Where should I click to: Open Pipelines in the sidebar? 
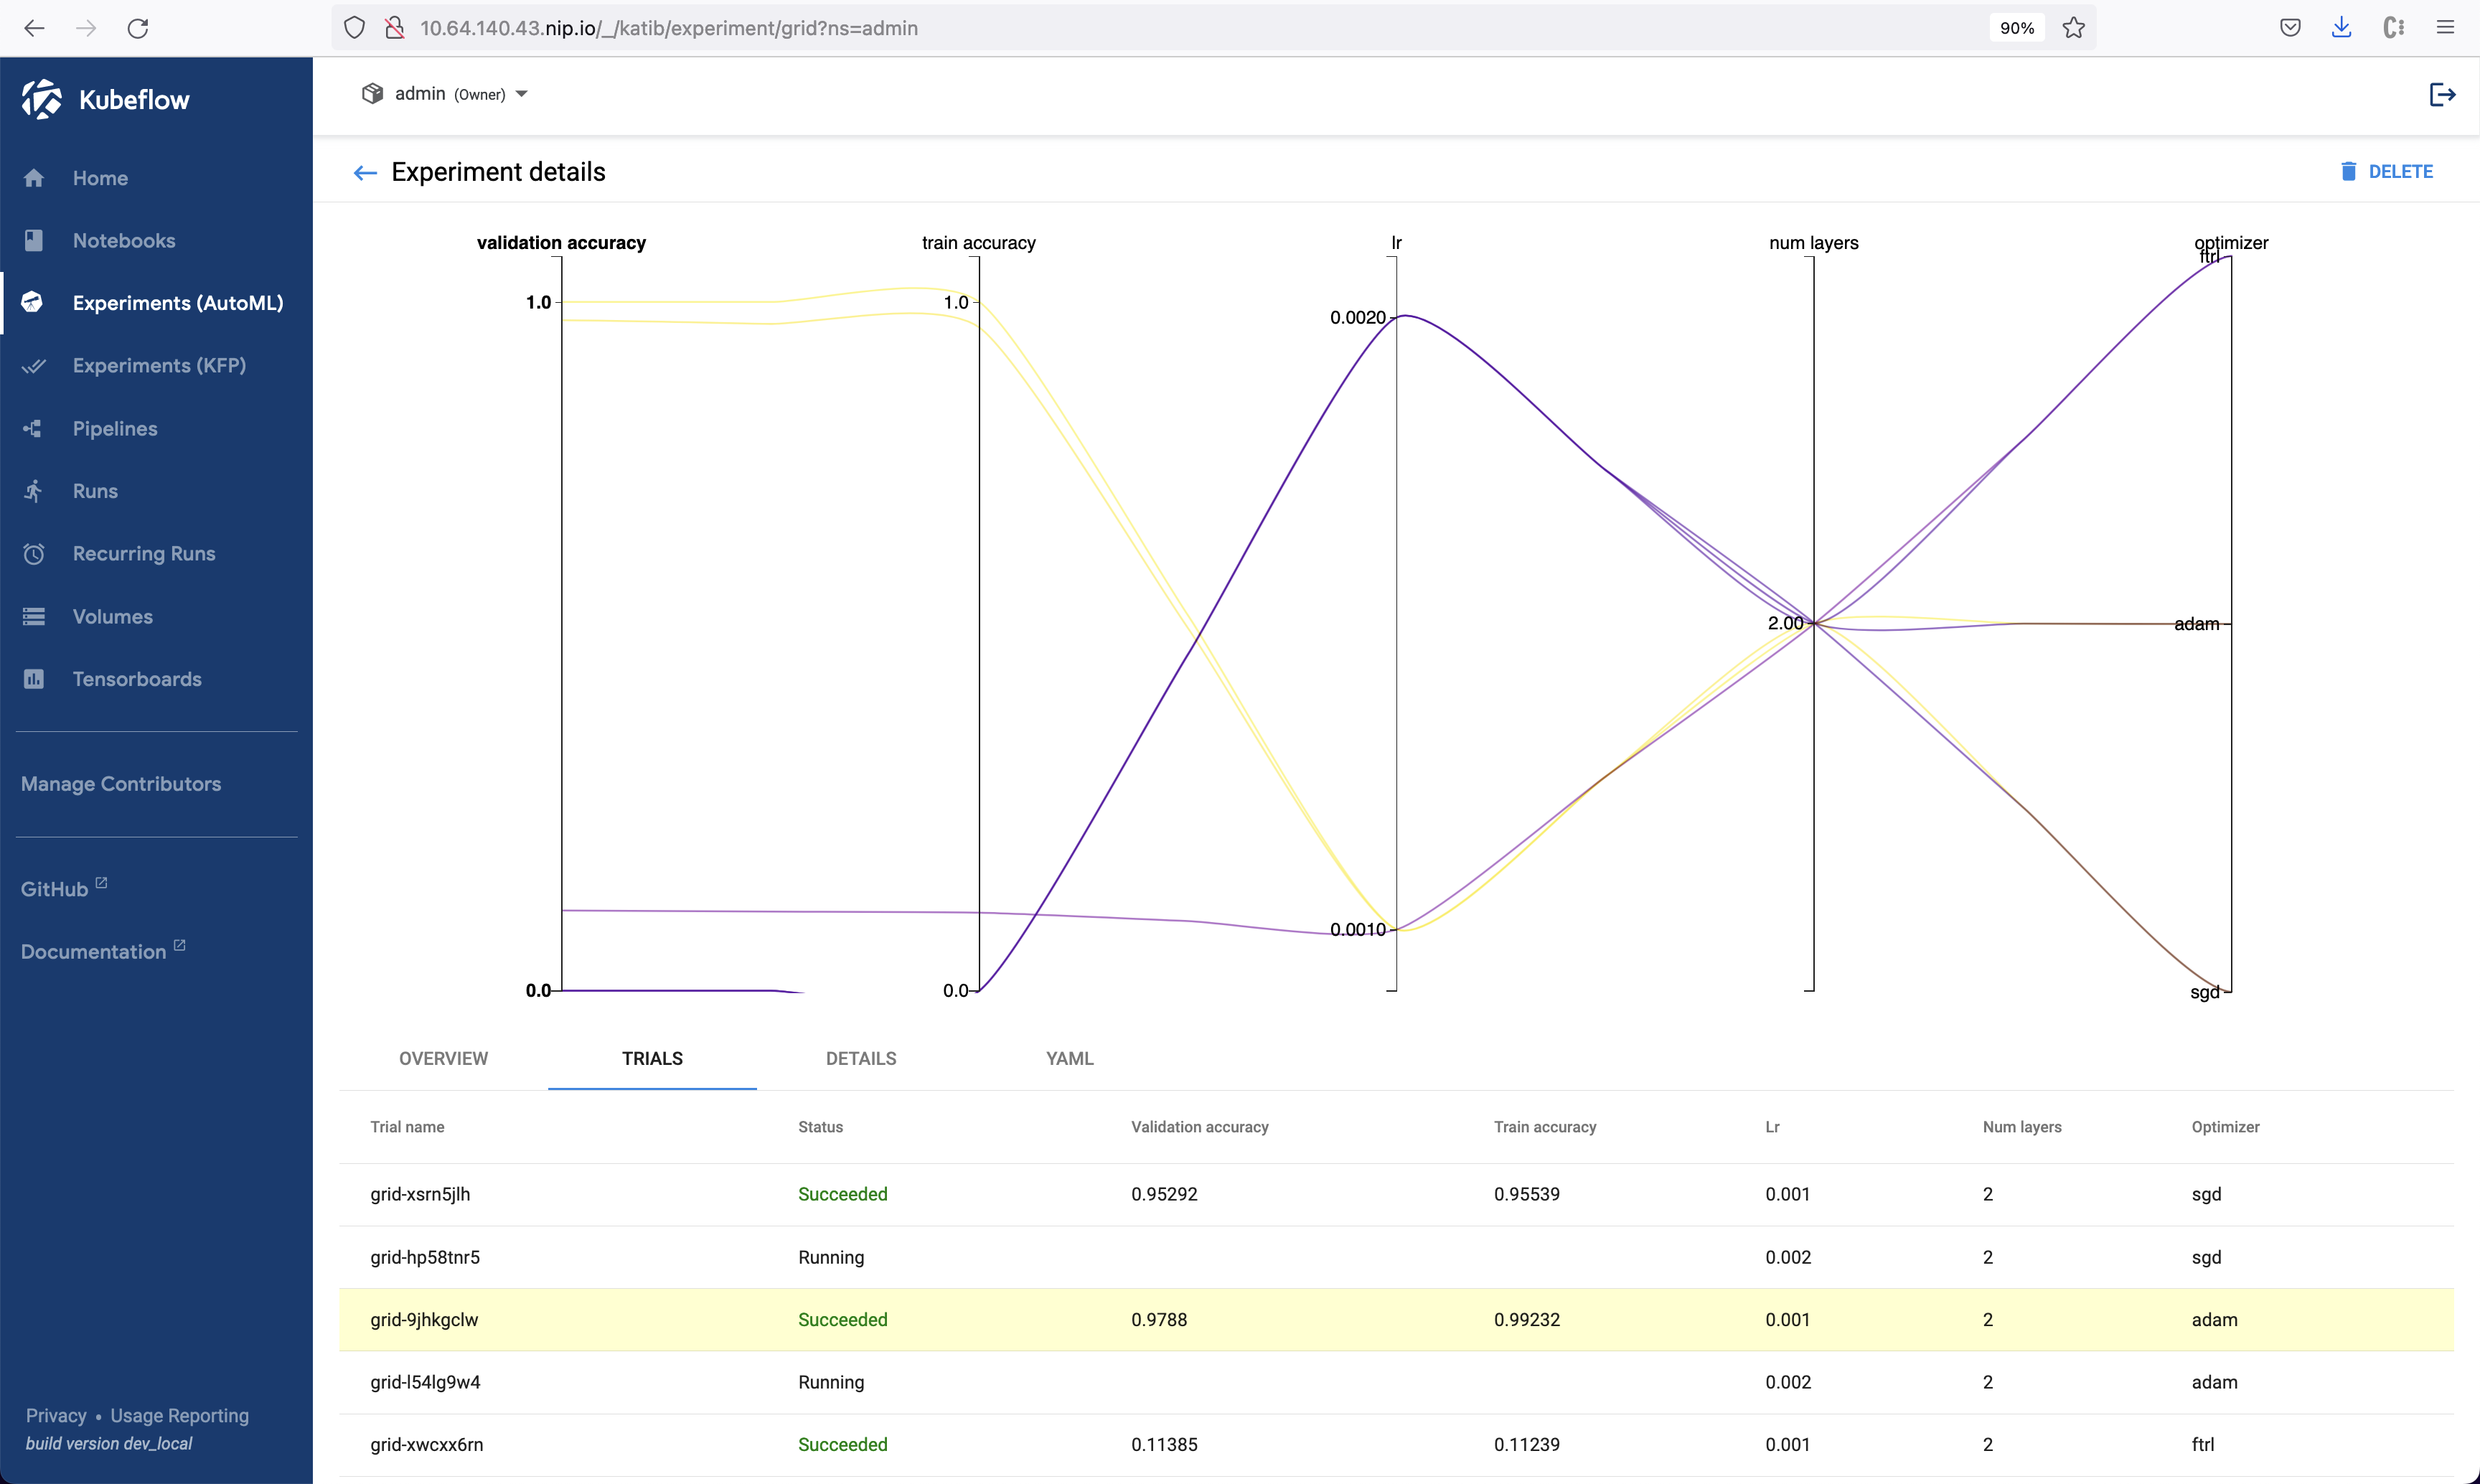click(x=114, y=428)
